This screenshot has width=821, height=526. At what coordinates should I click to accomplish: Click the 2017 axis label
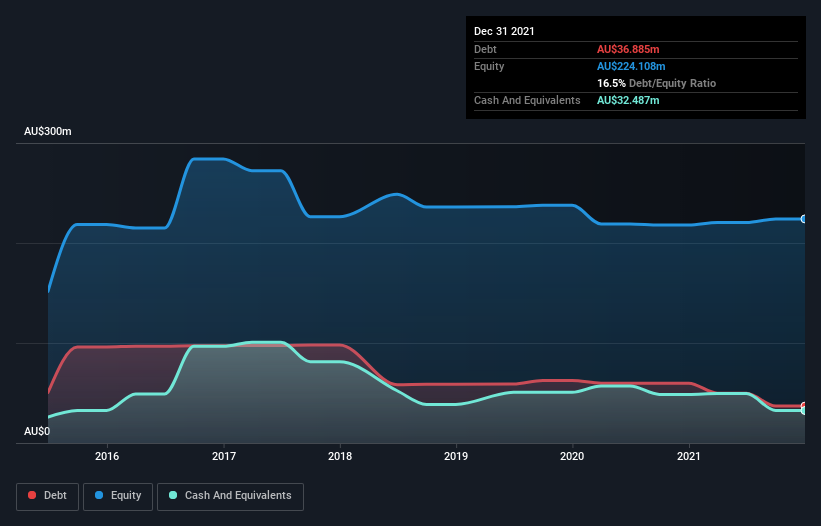click(x=224, y=456)
